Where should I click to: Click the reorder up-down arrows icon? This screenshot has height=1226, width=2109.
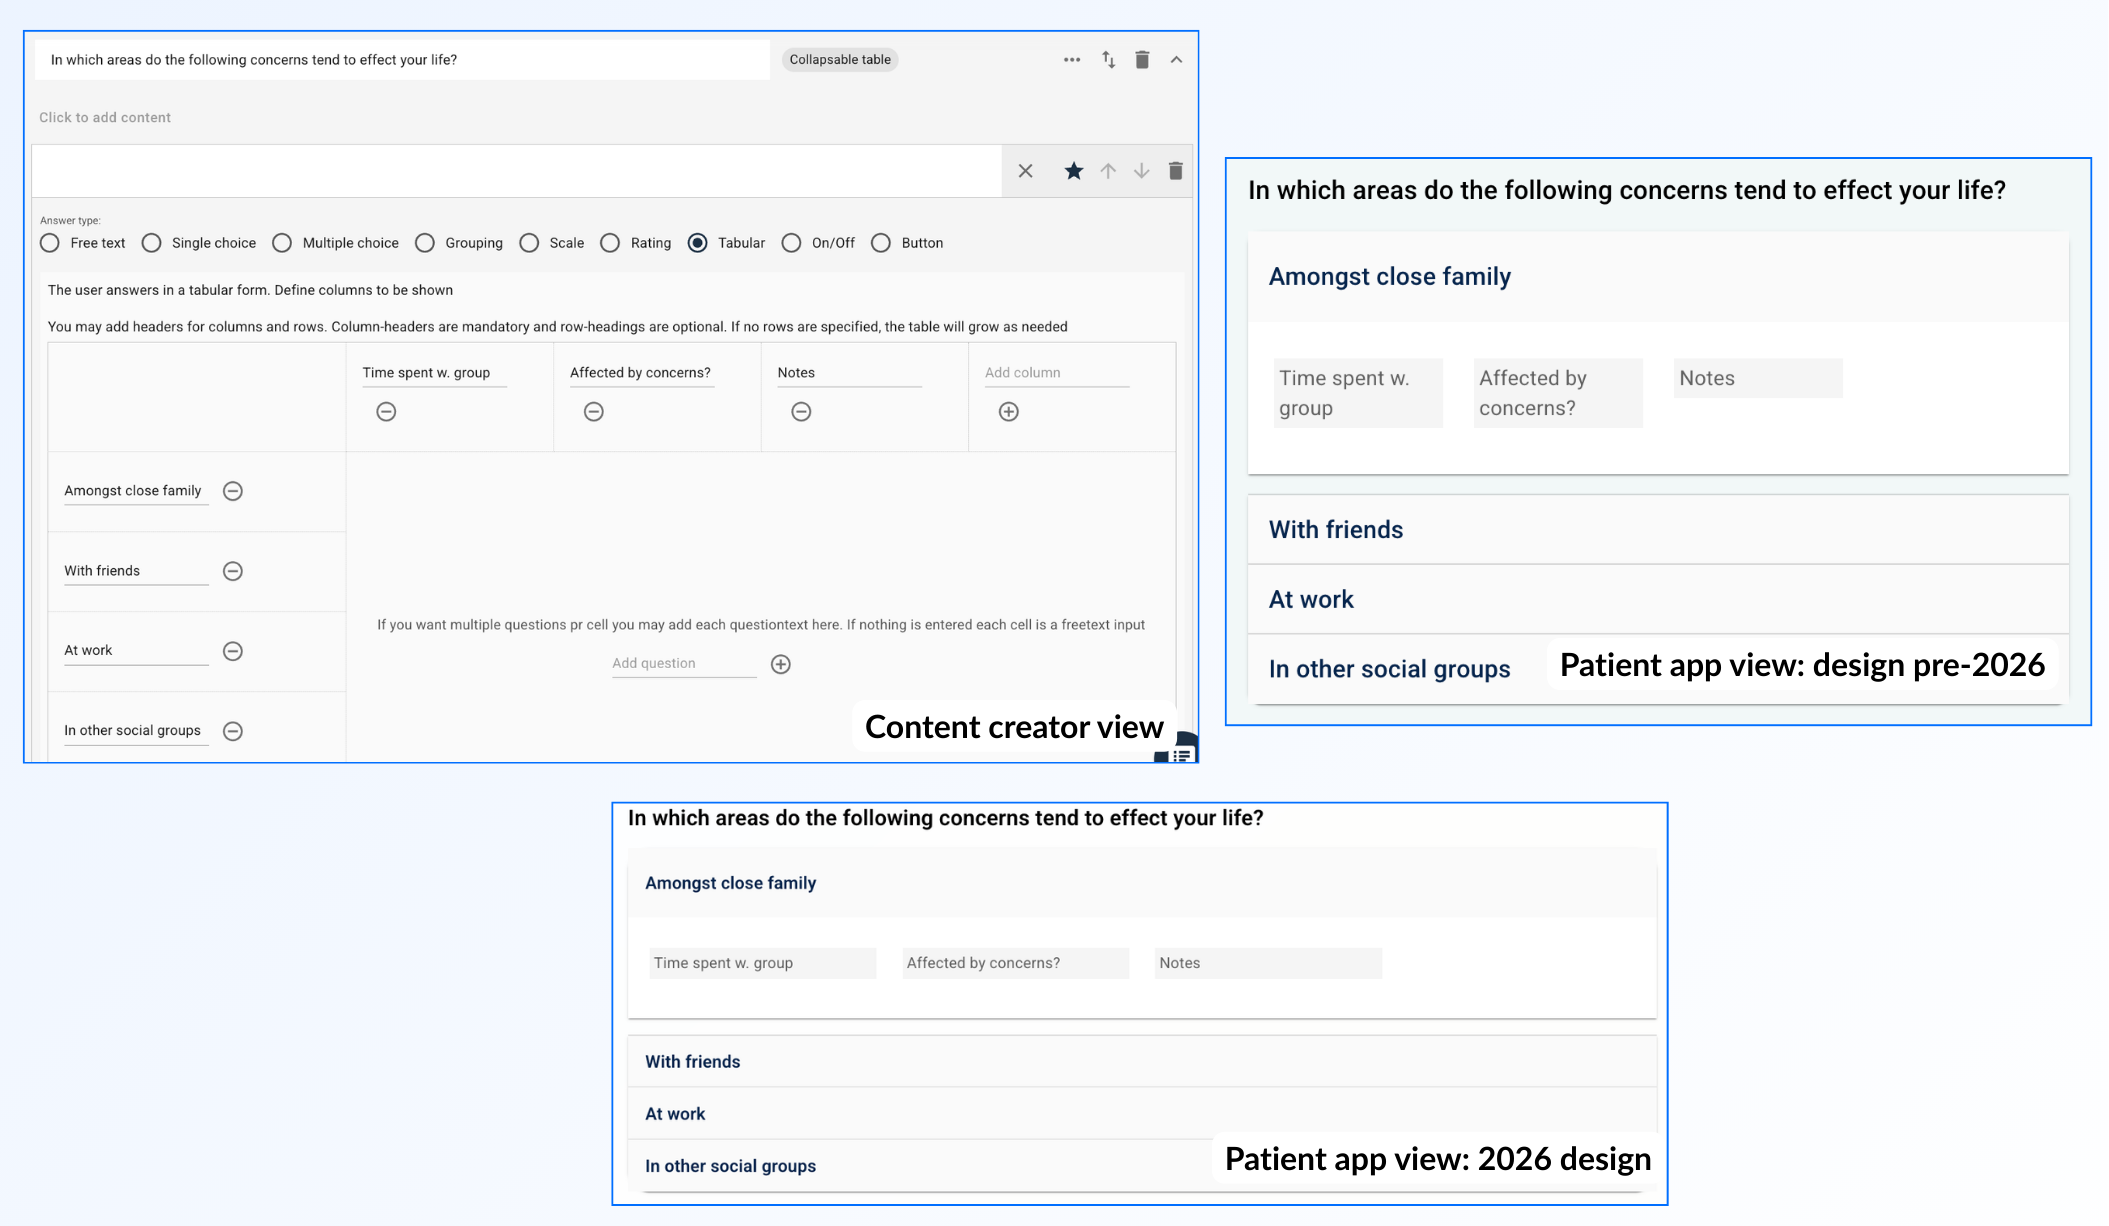1108,60
